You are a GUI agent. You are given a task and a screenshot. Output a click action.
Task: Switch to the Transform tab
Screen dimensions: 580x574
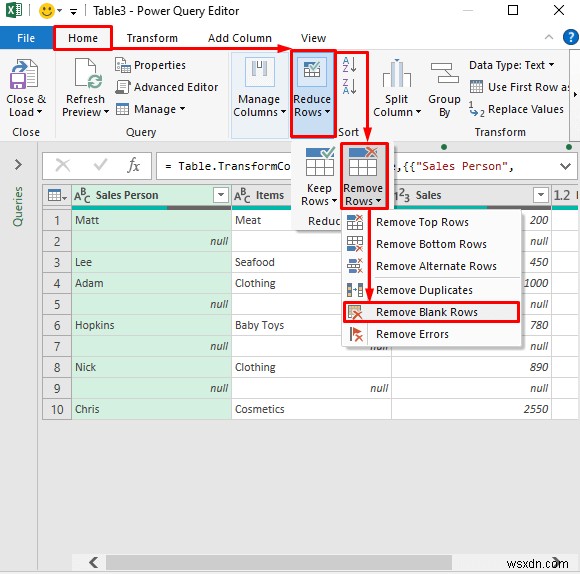[x=152, y=38]
